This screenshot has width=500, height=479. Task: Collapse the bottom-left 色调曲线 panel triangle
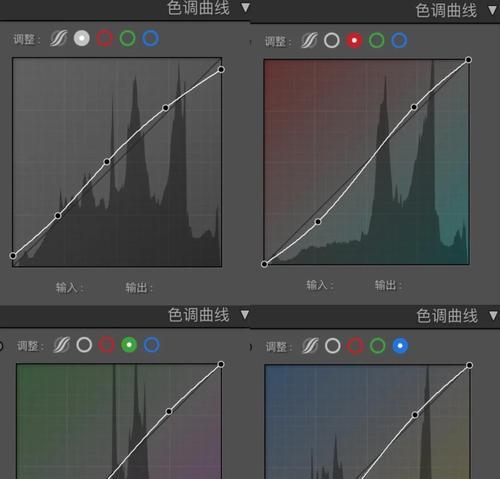(x=245, y=314)
